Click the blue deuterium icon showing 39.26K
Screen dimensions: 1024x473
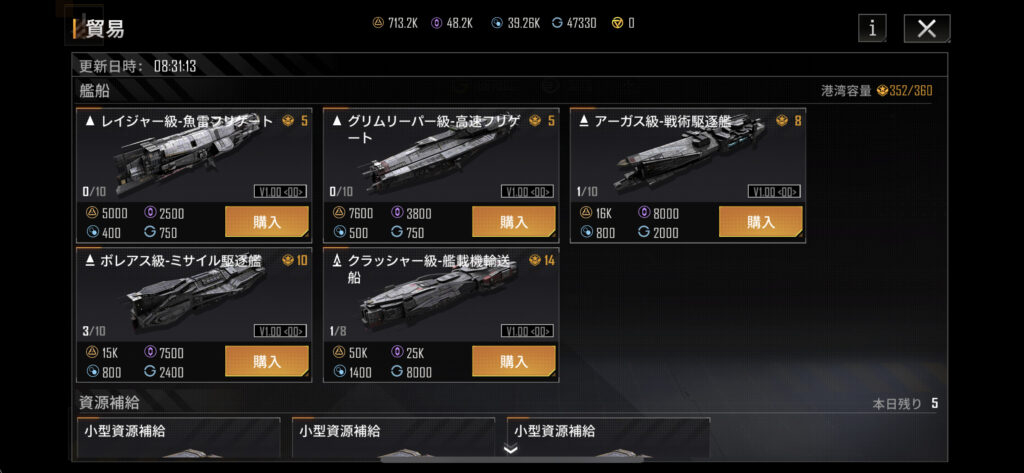[x=497, y=24]
